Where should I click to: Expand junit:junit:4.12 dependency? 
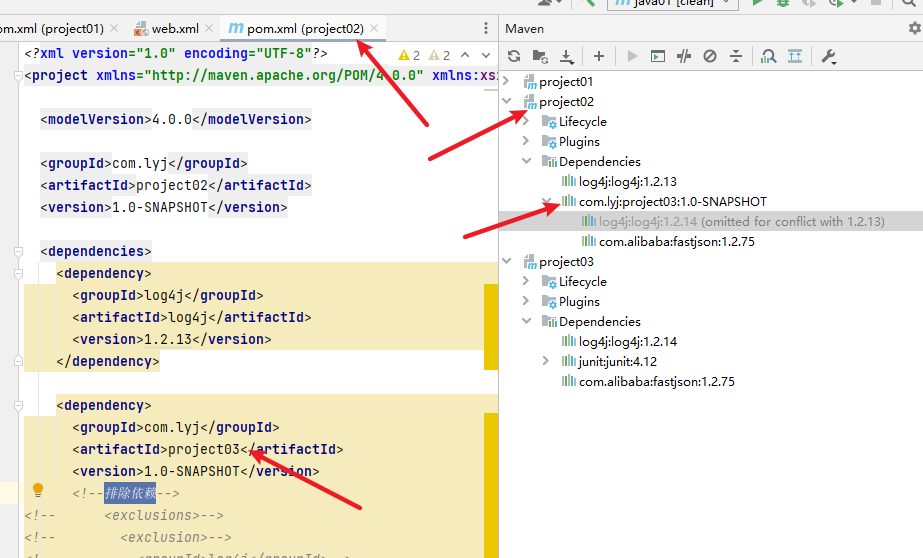click(546, 361)
